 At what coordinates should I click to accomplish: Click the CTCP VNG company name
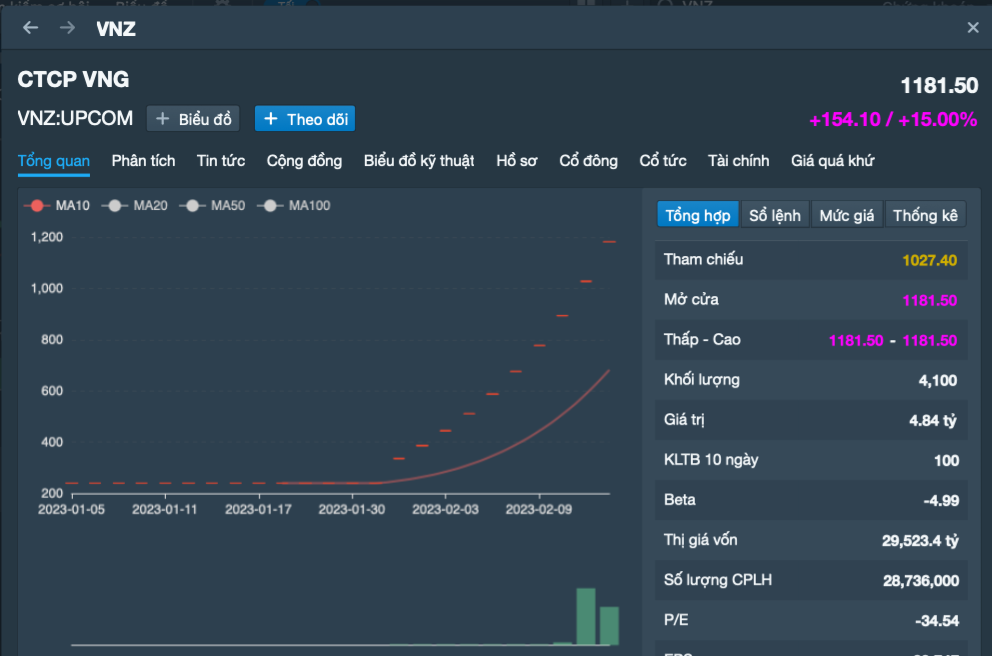point(73,79)
